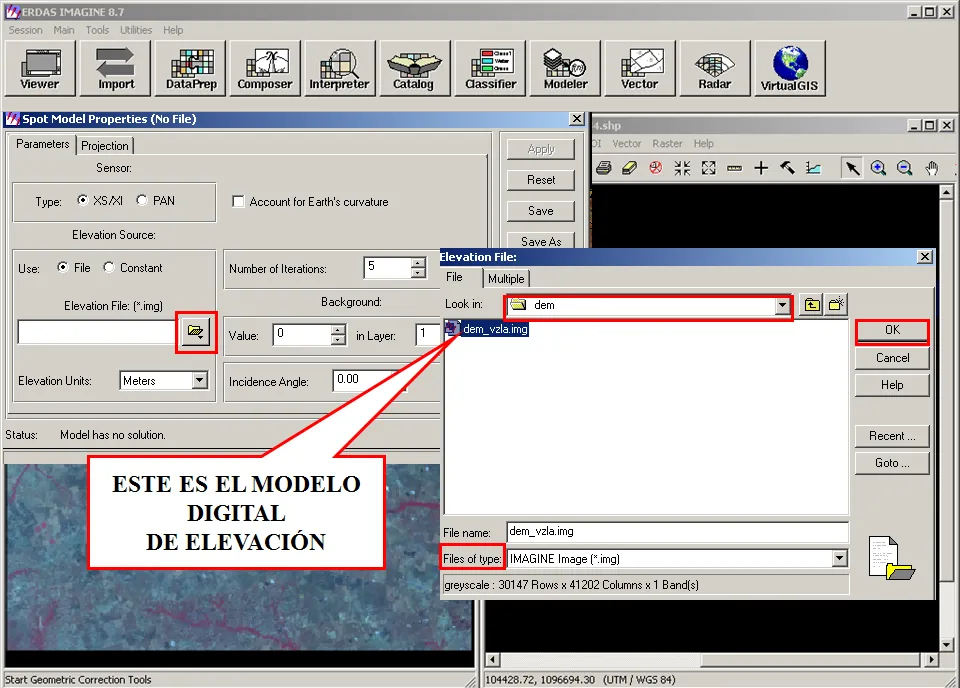960x688 pixels.
Task: Select the zoom out magnifier tool
Action: click(x=904, y=168)
